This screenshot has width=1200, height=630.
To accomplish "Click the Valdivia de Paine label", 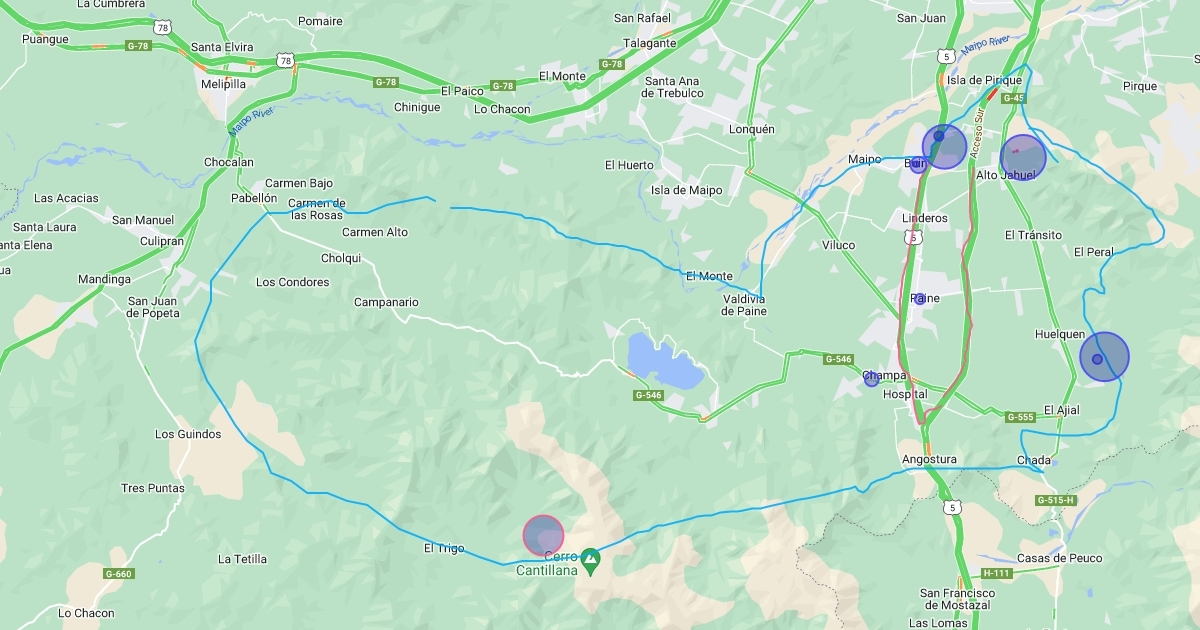I will tap(744, 305).
